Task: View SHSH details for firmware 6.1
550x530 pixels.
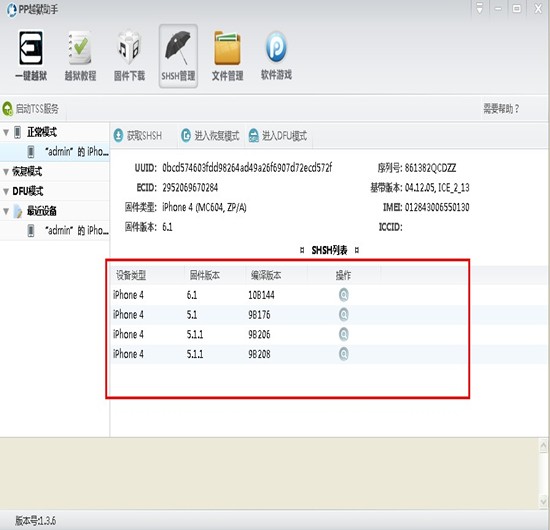Action: (x=344, y=295)
